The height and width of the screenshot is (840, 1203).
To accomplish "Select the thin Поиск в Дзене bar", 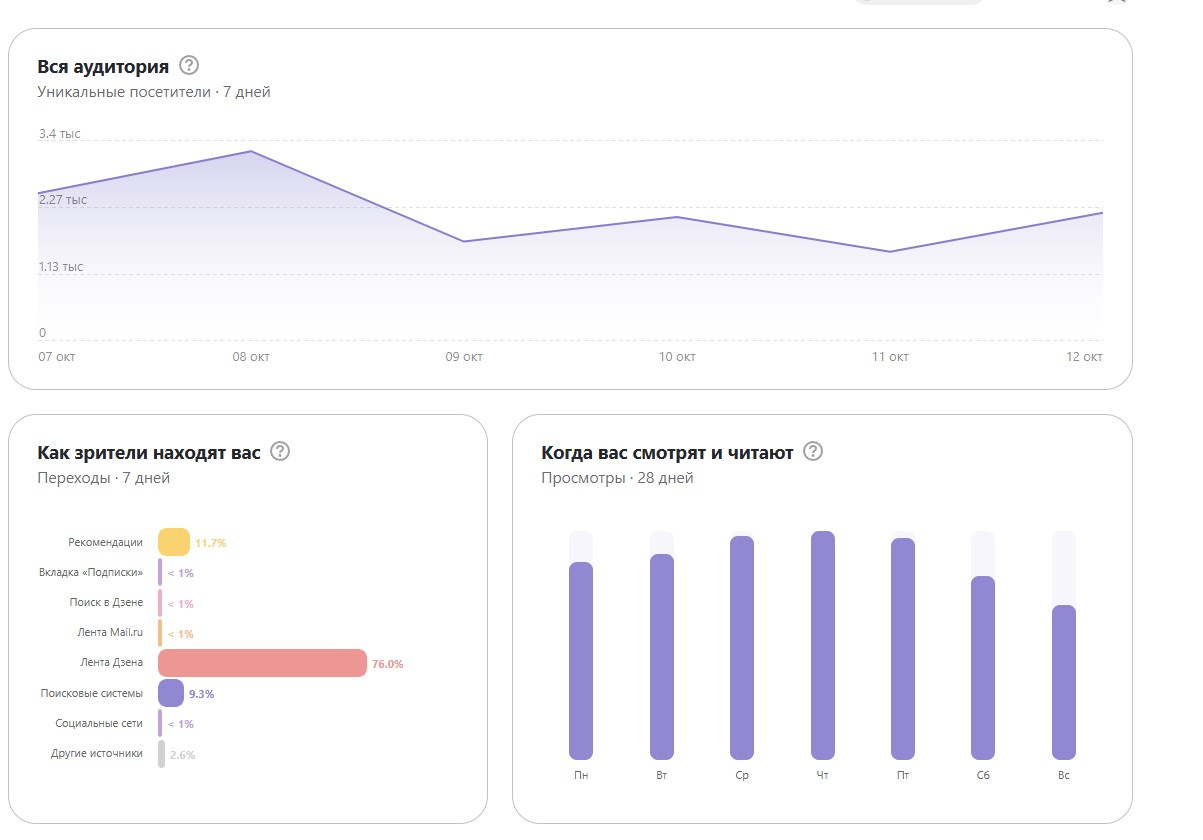I will [160, 603].
